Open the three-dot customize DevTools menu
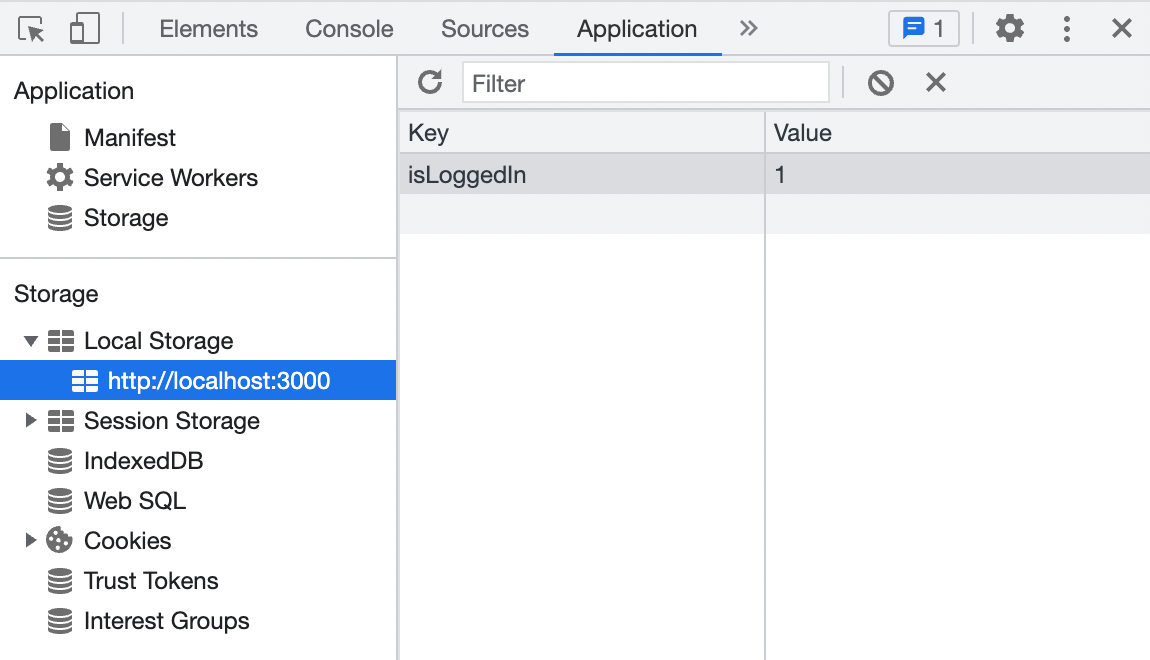 (x=1067, y=29)
